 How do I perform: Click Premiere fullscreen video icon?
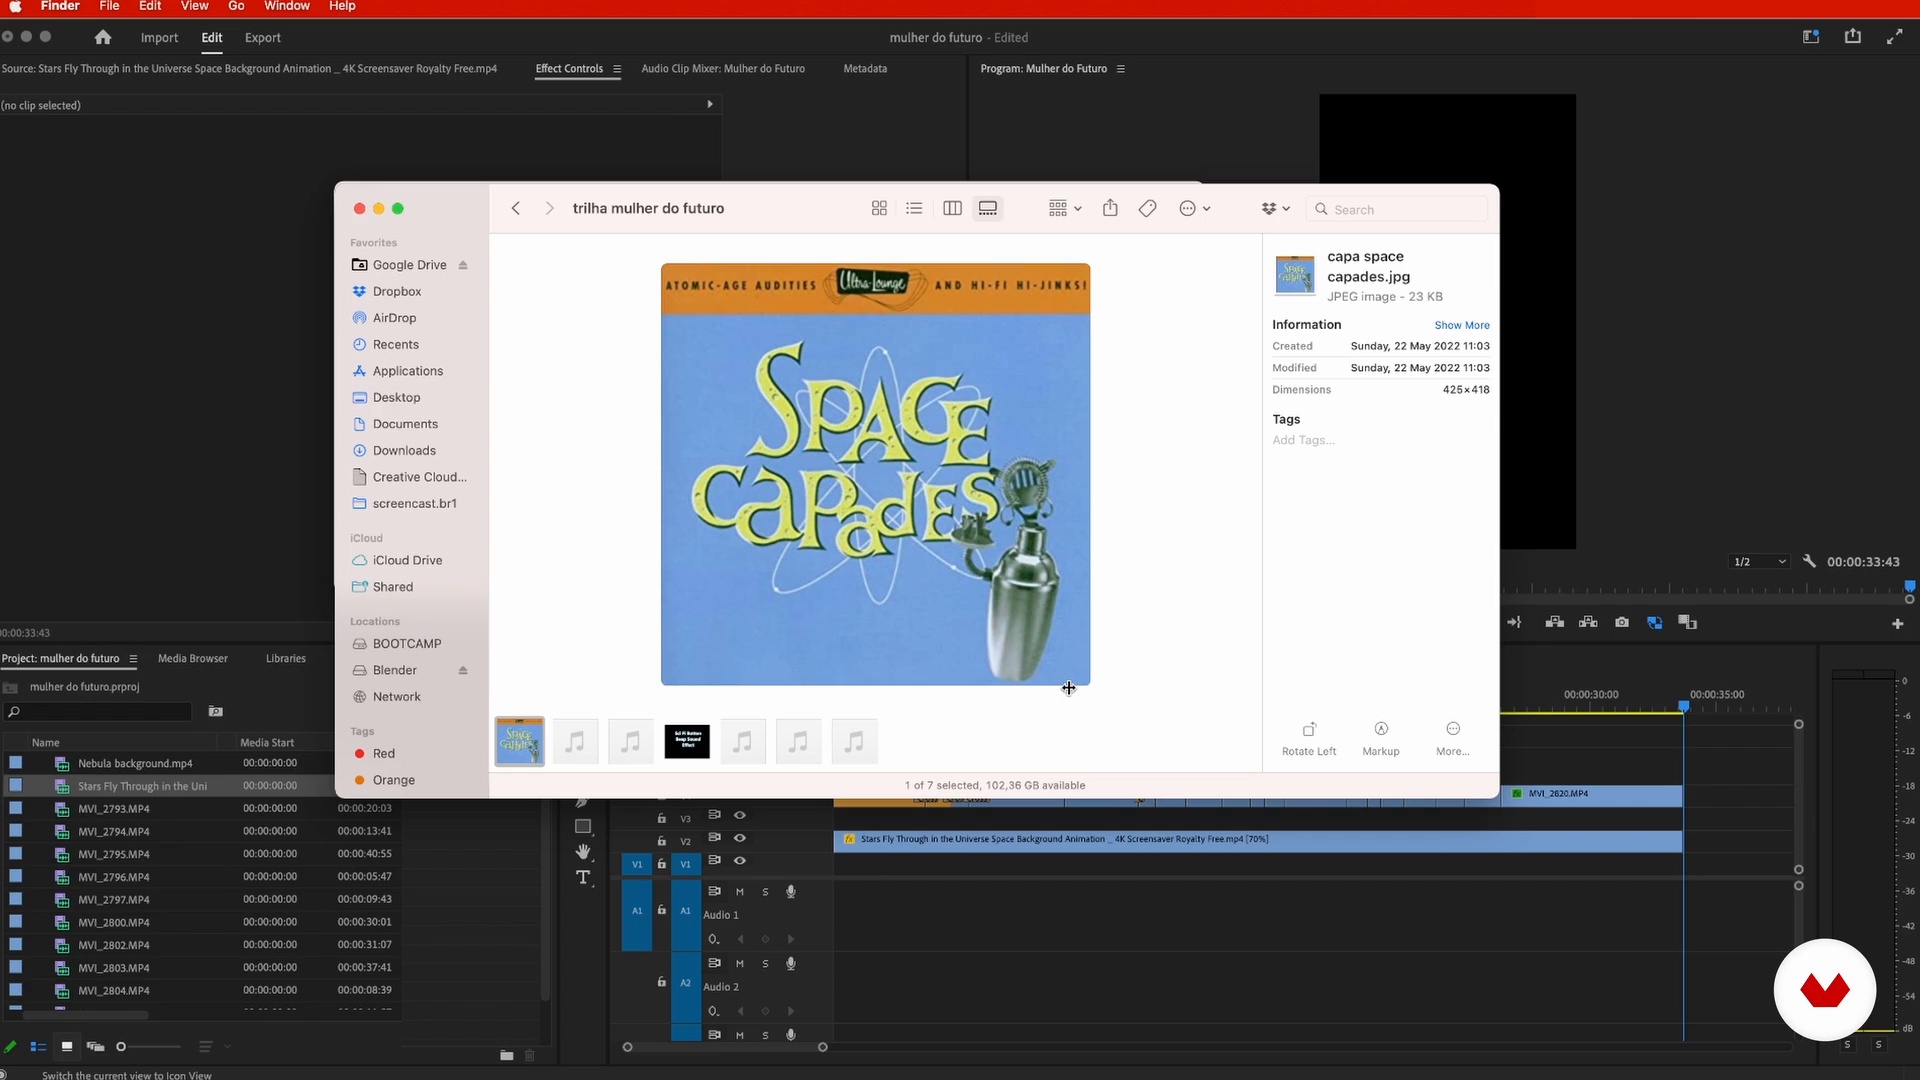point(1894,37)
